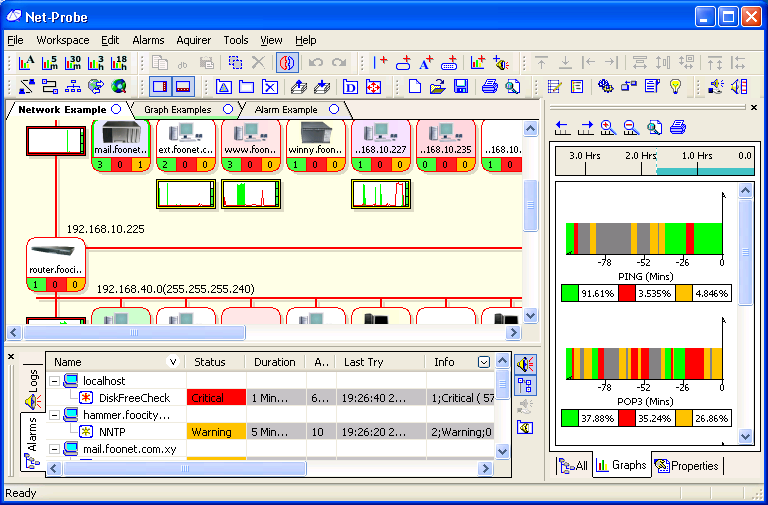This screenshot has height=505, width=768.
Task: Click the globe with magnifier search icon
Action: click(119, 87)
